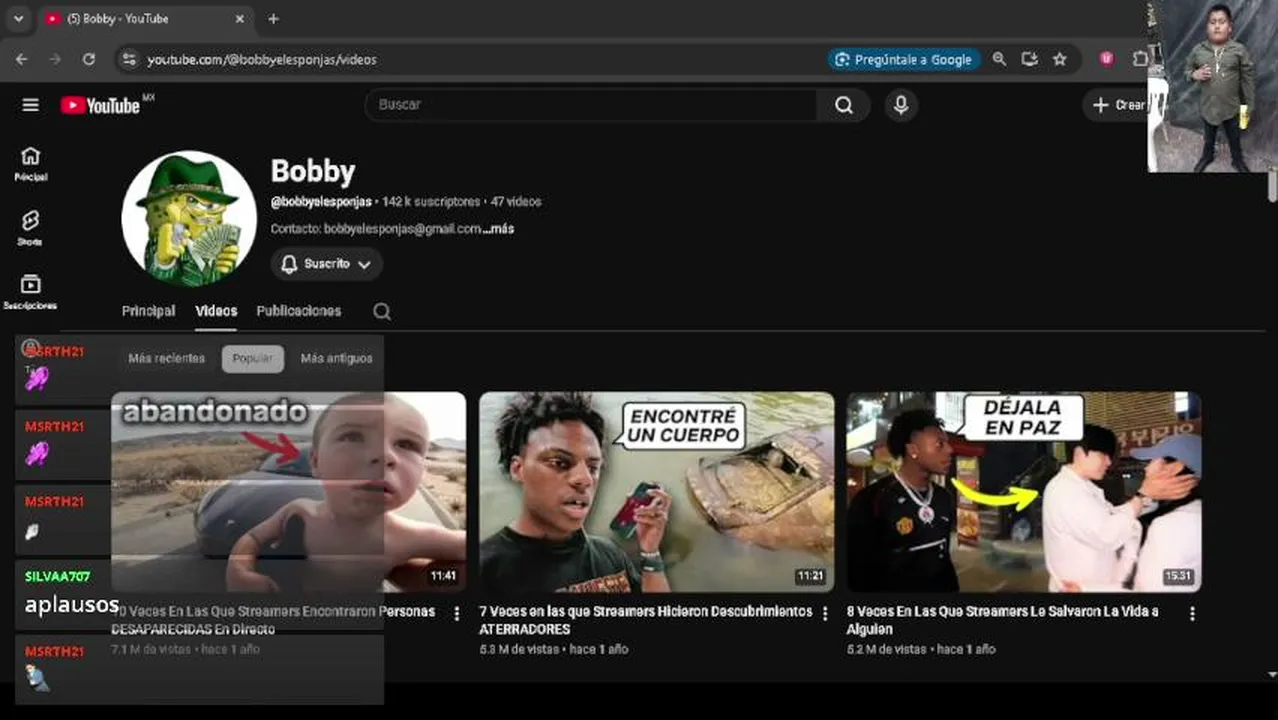This screenshot has width=1278, height=720.
Task: Open Suscripciones in the sidebar
Action: [x=31, y=292]
